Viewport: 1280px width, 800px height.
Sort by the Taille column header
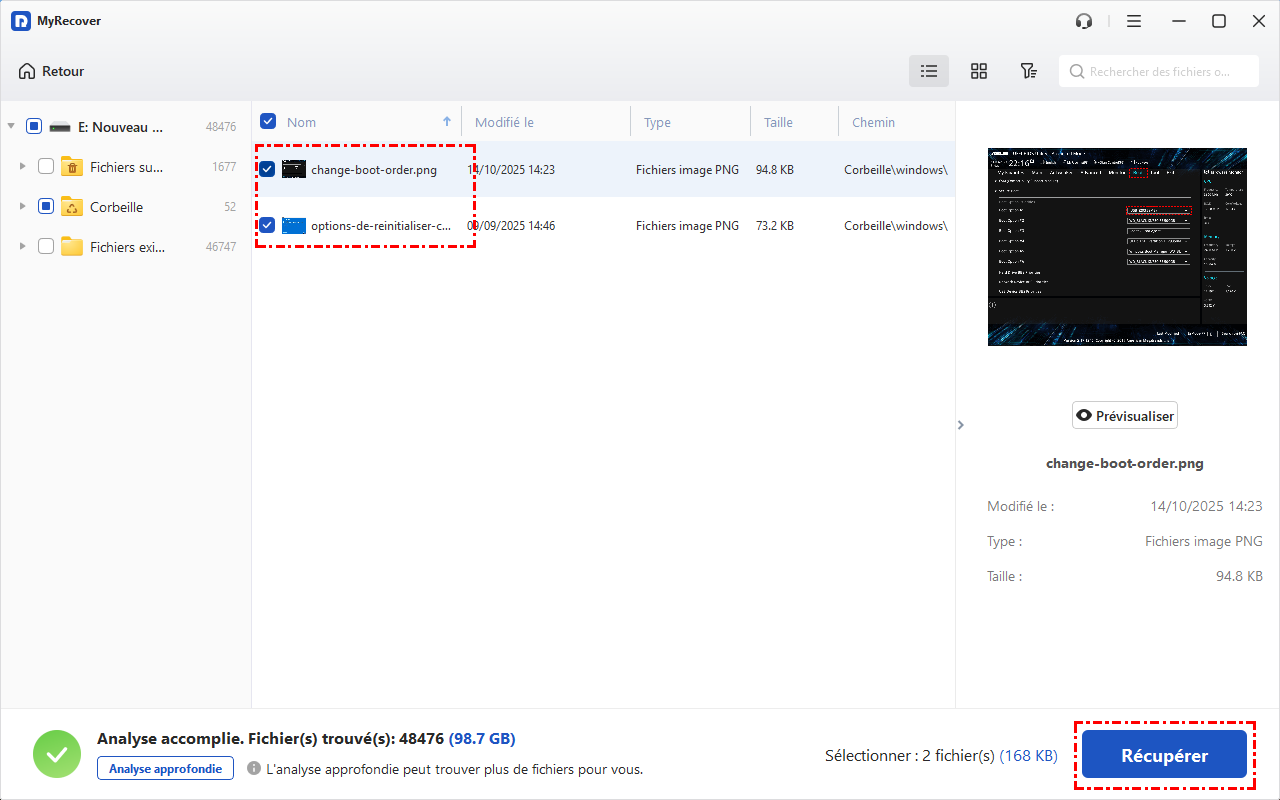pyautogui.click(x=778, y=122)
